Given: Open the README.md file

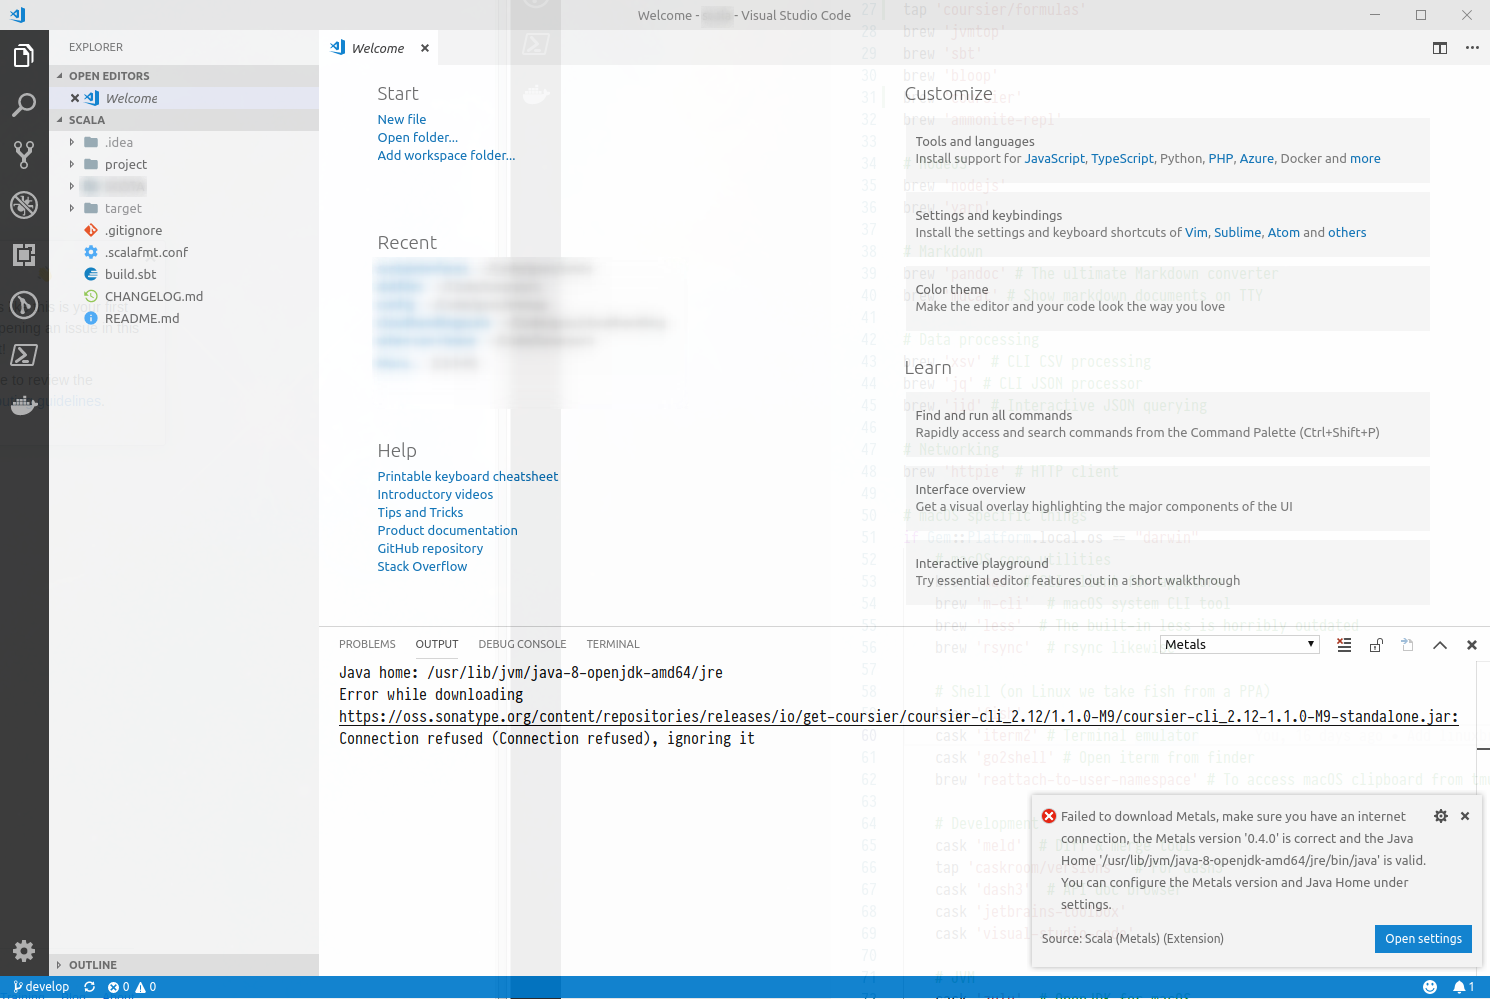Looking at the screenshot, I should click(x=184, y=318).
